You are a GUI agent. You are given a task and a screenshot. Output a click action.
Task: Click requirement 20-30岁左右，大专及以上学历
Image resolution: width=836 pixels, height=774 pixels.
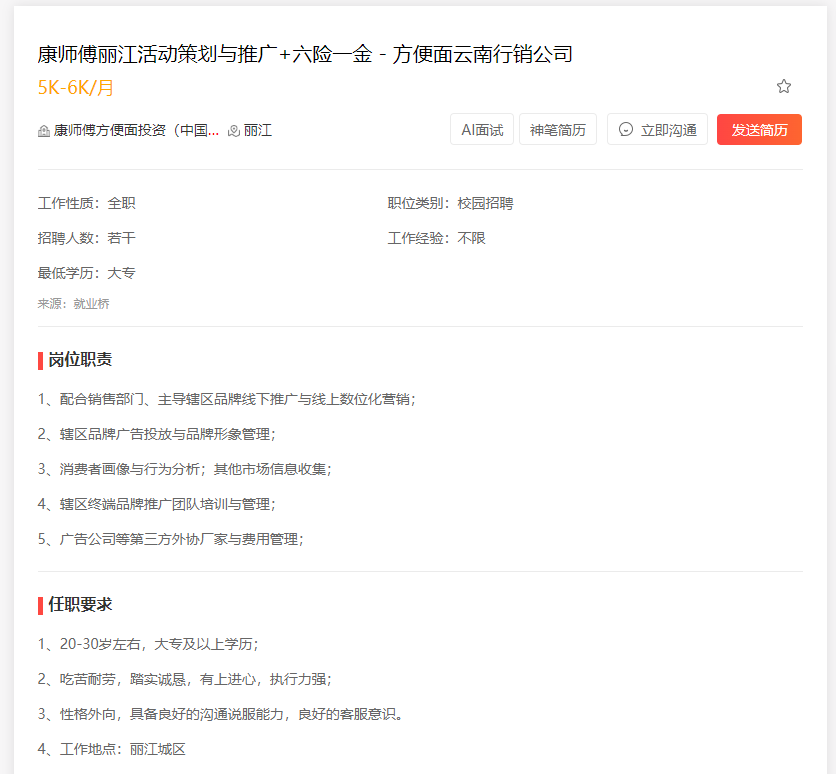pyautogui.click(x=148, y=644)
